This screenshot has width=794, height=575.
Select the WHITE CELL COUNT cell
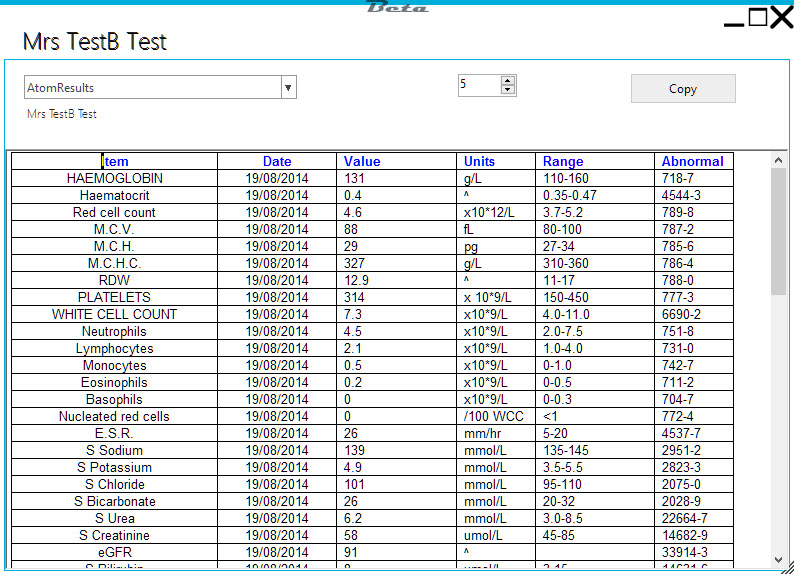(x=114, y=314)
